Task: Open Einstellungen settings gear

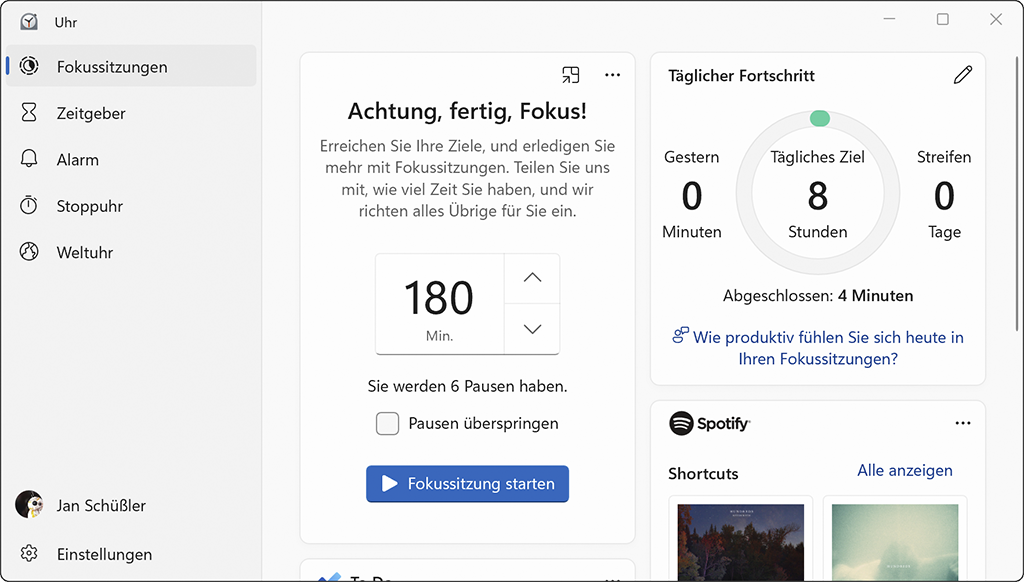Action: (29, 554)
